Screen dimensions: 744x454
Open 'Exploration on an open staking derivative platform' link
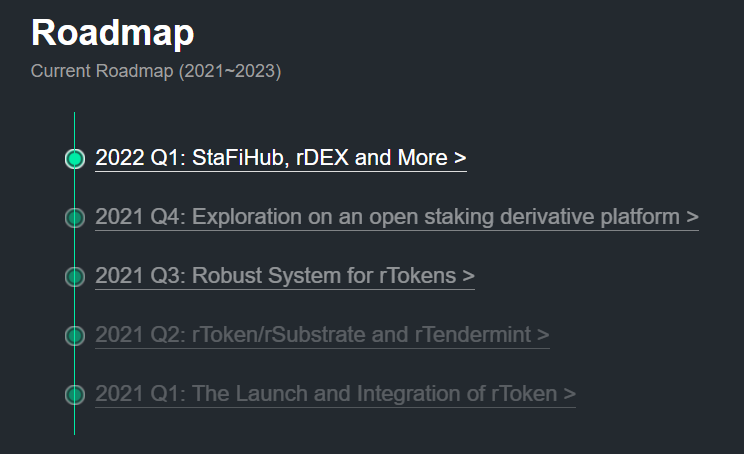(x=397, y=217)
